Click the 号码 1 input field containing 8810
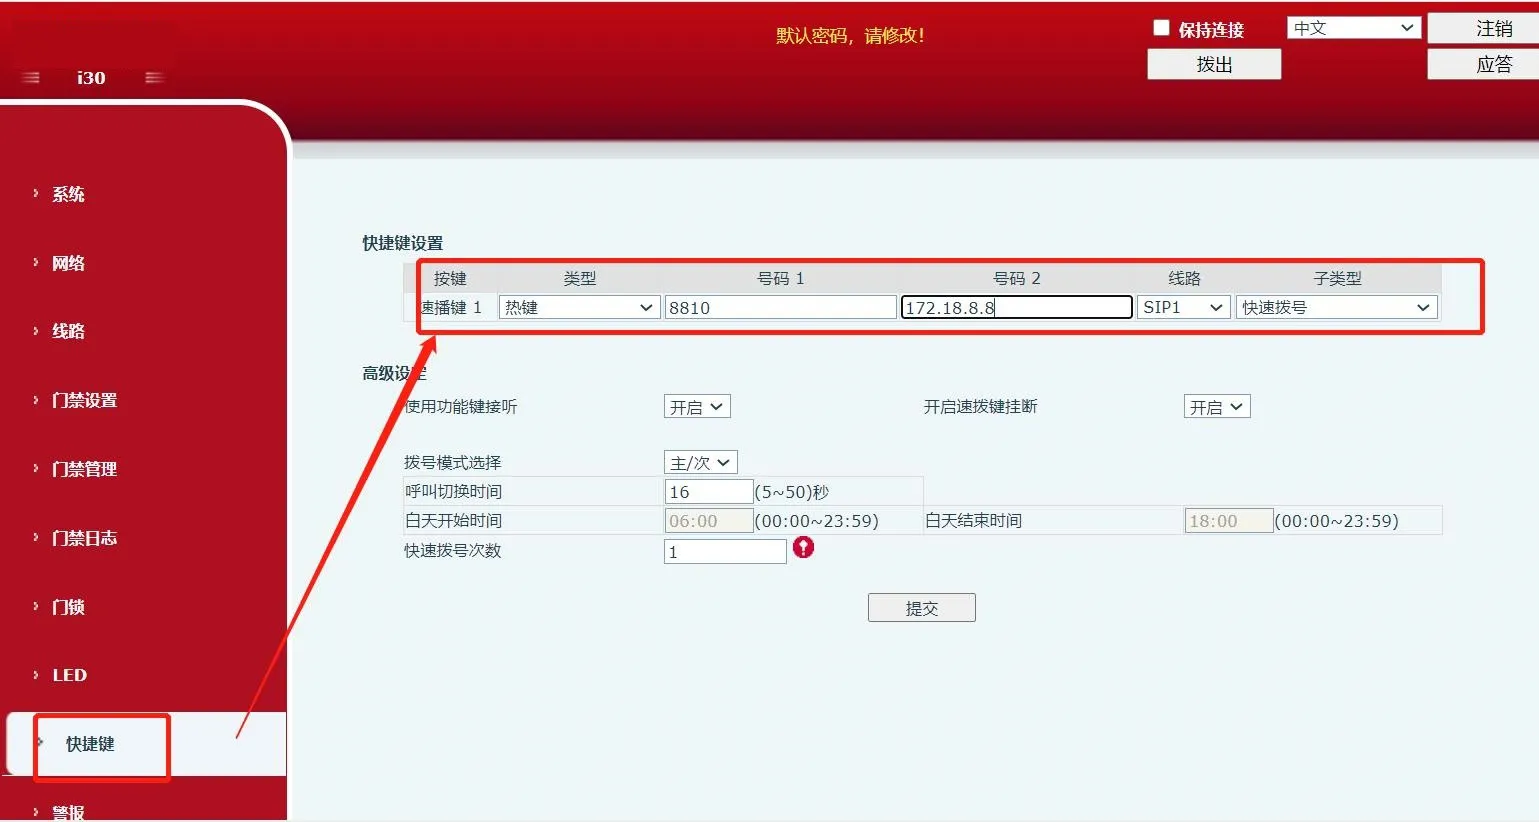The height and width of the screenshot is (822, 1539). (x=780, y=308)
